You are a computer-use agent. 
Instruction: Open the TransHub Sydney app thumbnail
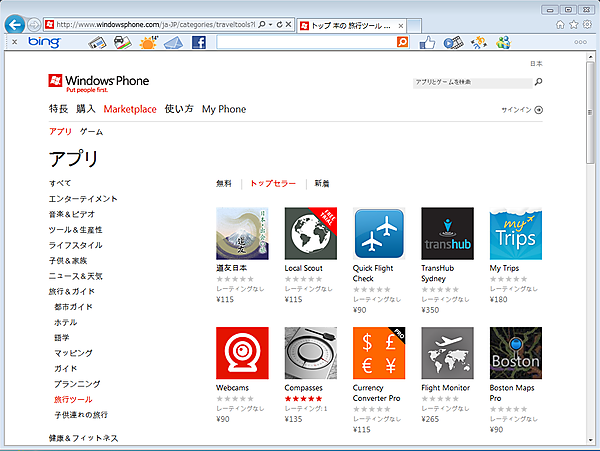point(447,234)
